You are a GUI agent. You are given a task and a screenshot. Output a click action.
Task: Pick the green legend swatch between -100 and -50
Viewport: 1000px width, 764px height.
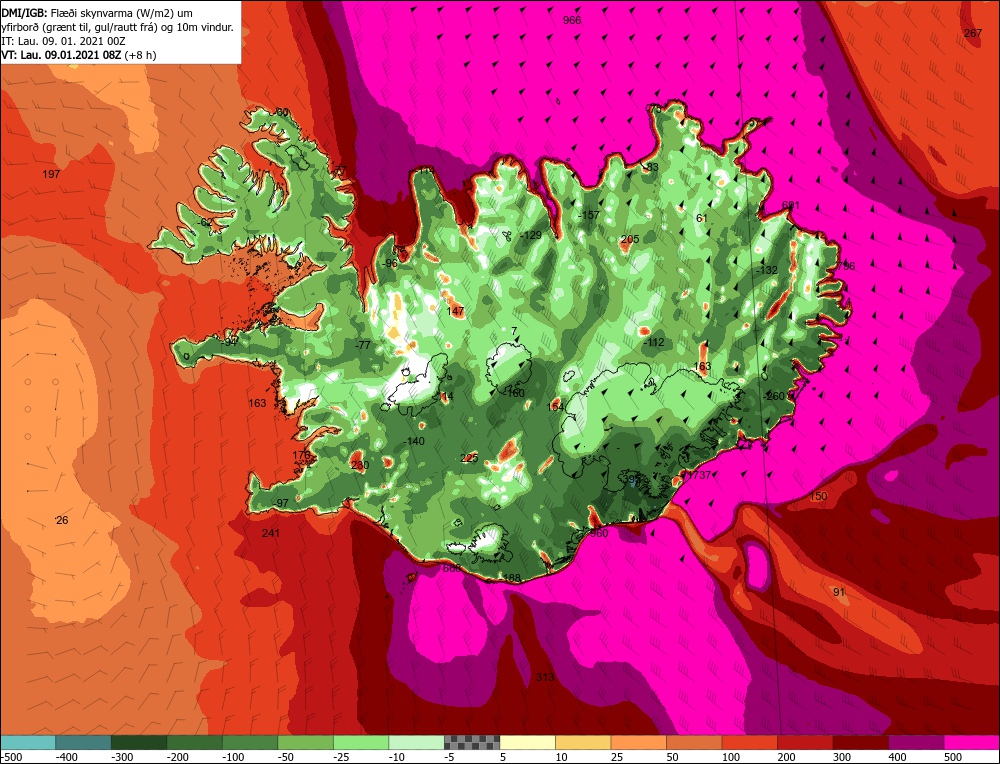(250, 742)
